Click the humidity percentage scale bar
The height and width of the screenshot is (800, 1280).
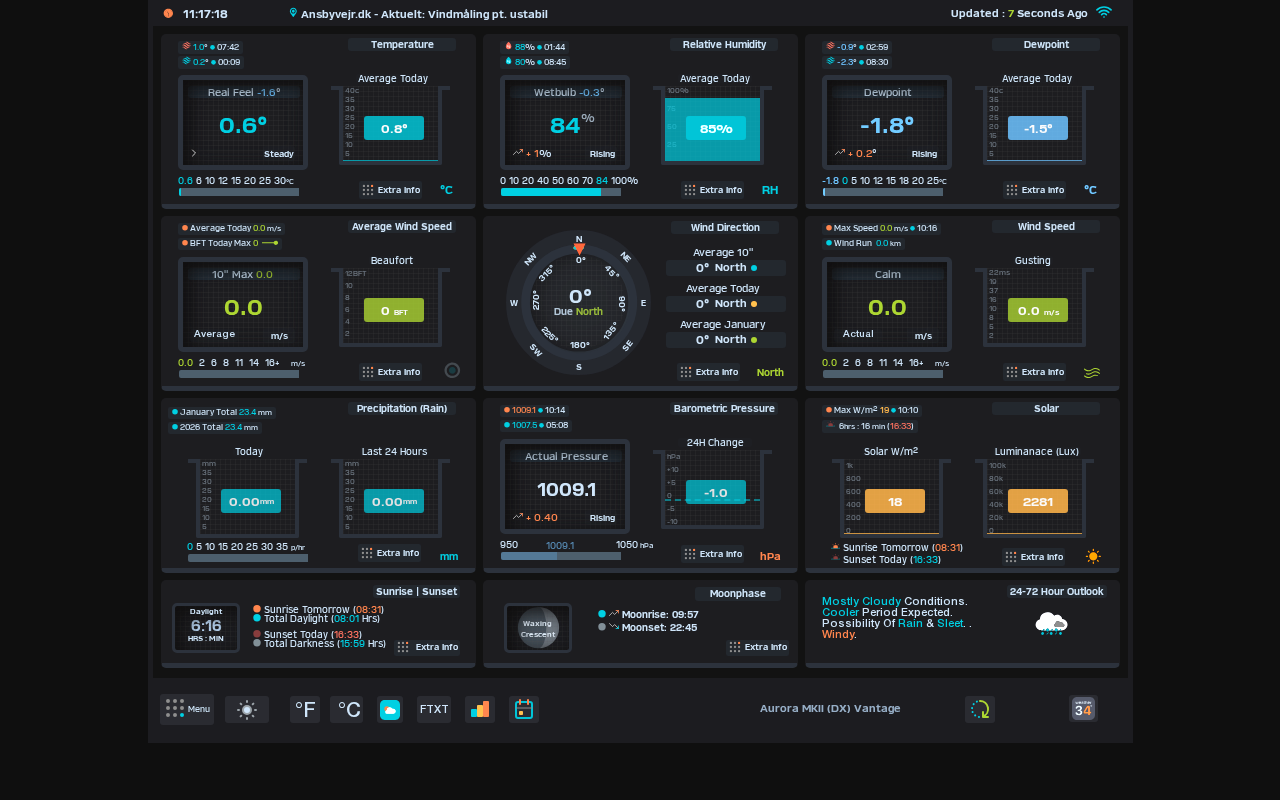click(x=561, y=192)
